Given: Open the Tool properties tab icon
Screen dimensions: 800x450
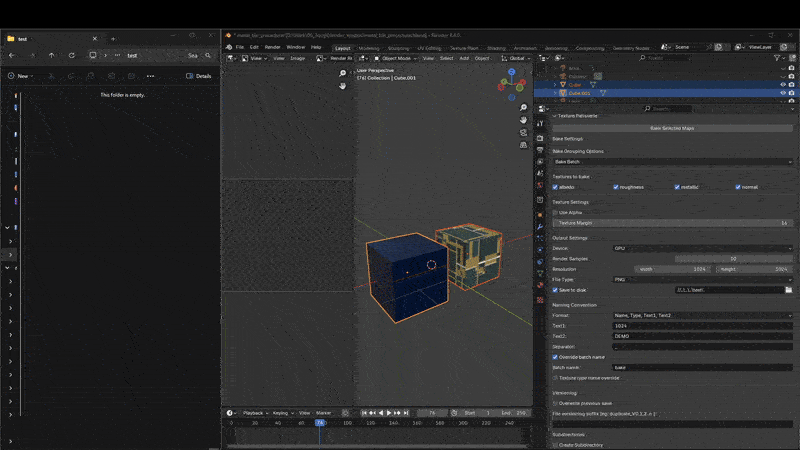Looking at the screenshot, I should pyautogui.click(x=540, y=124).
